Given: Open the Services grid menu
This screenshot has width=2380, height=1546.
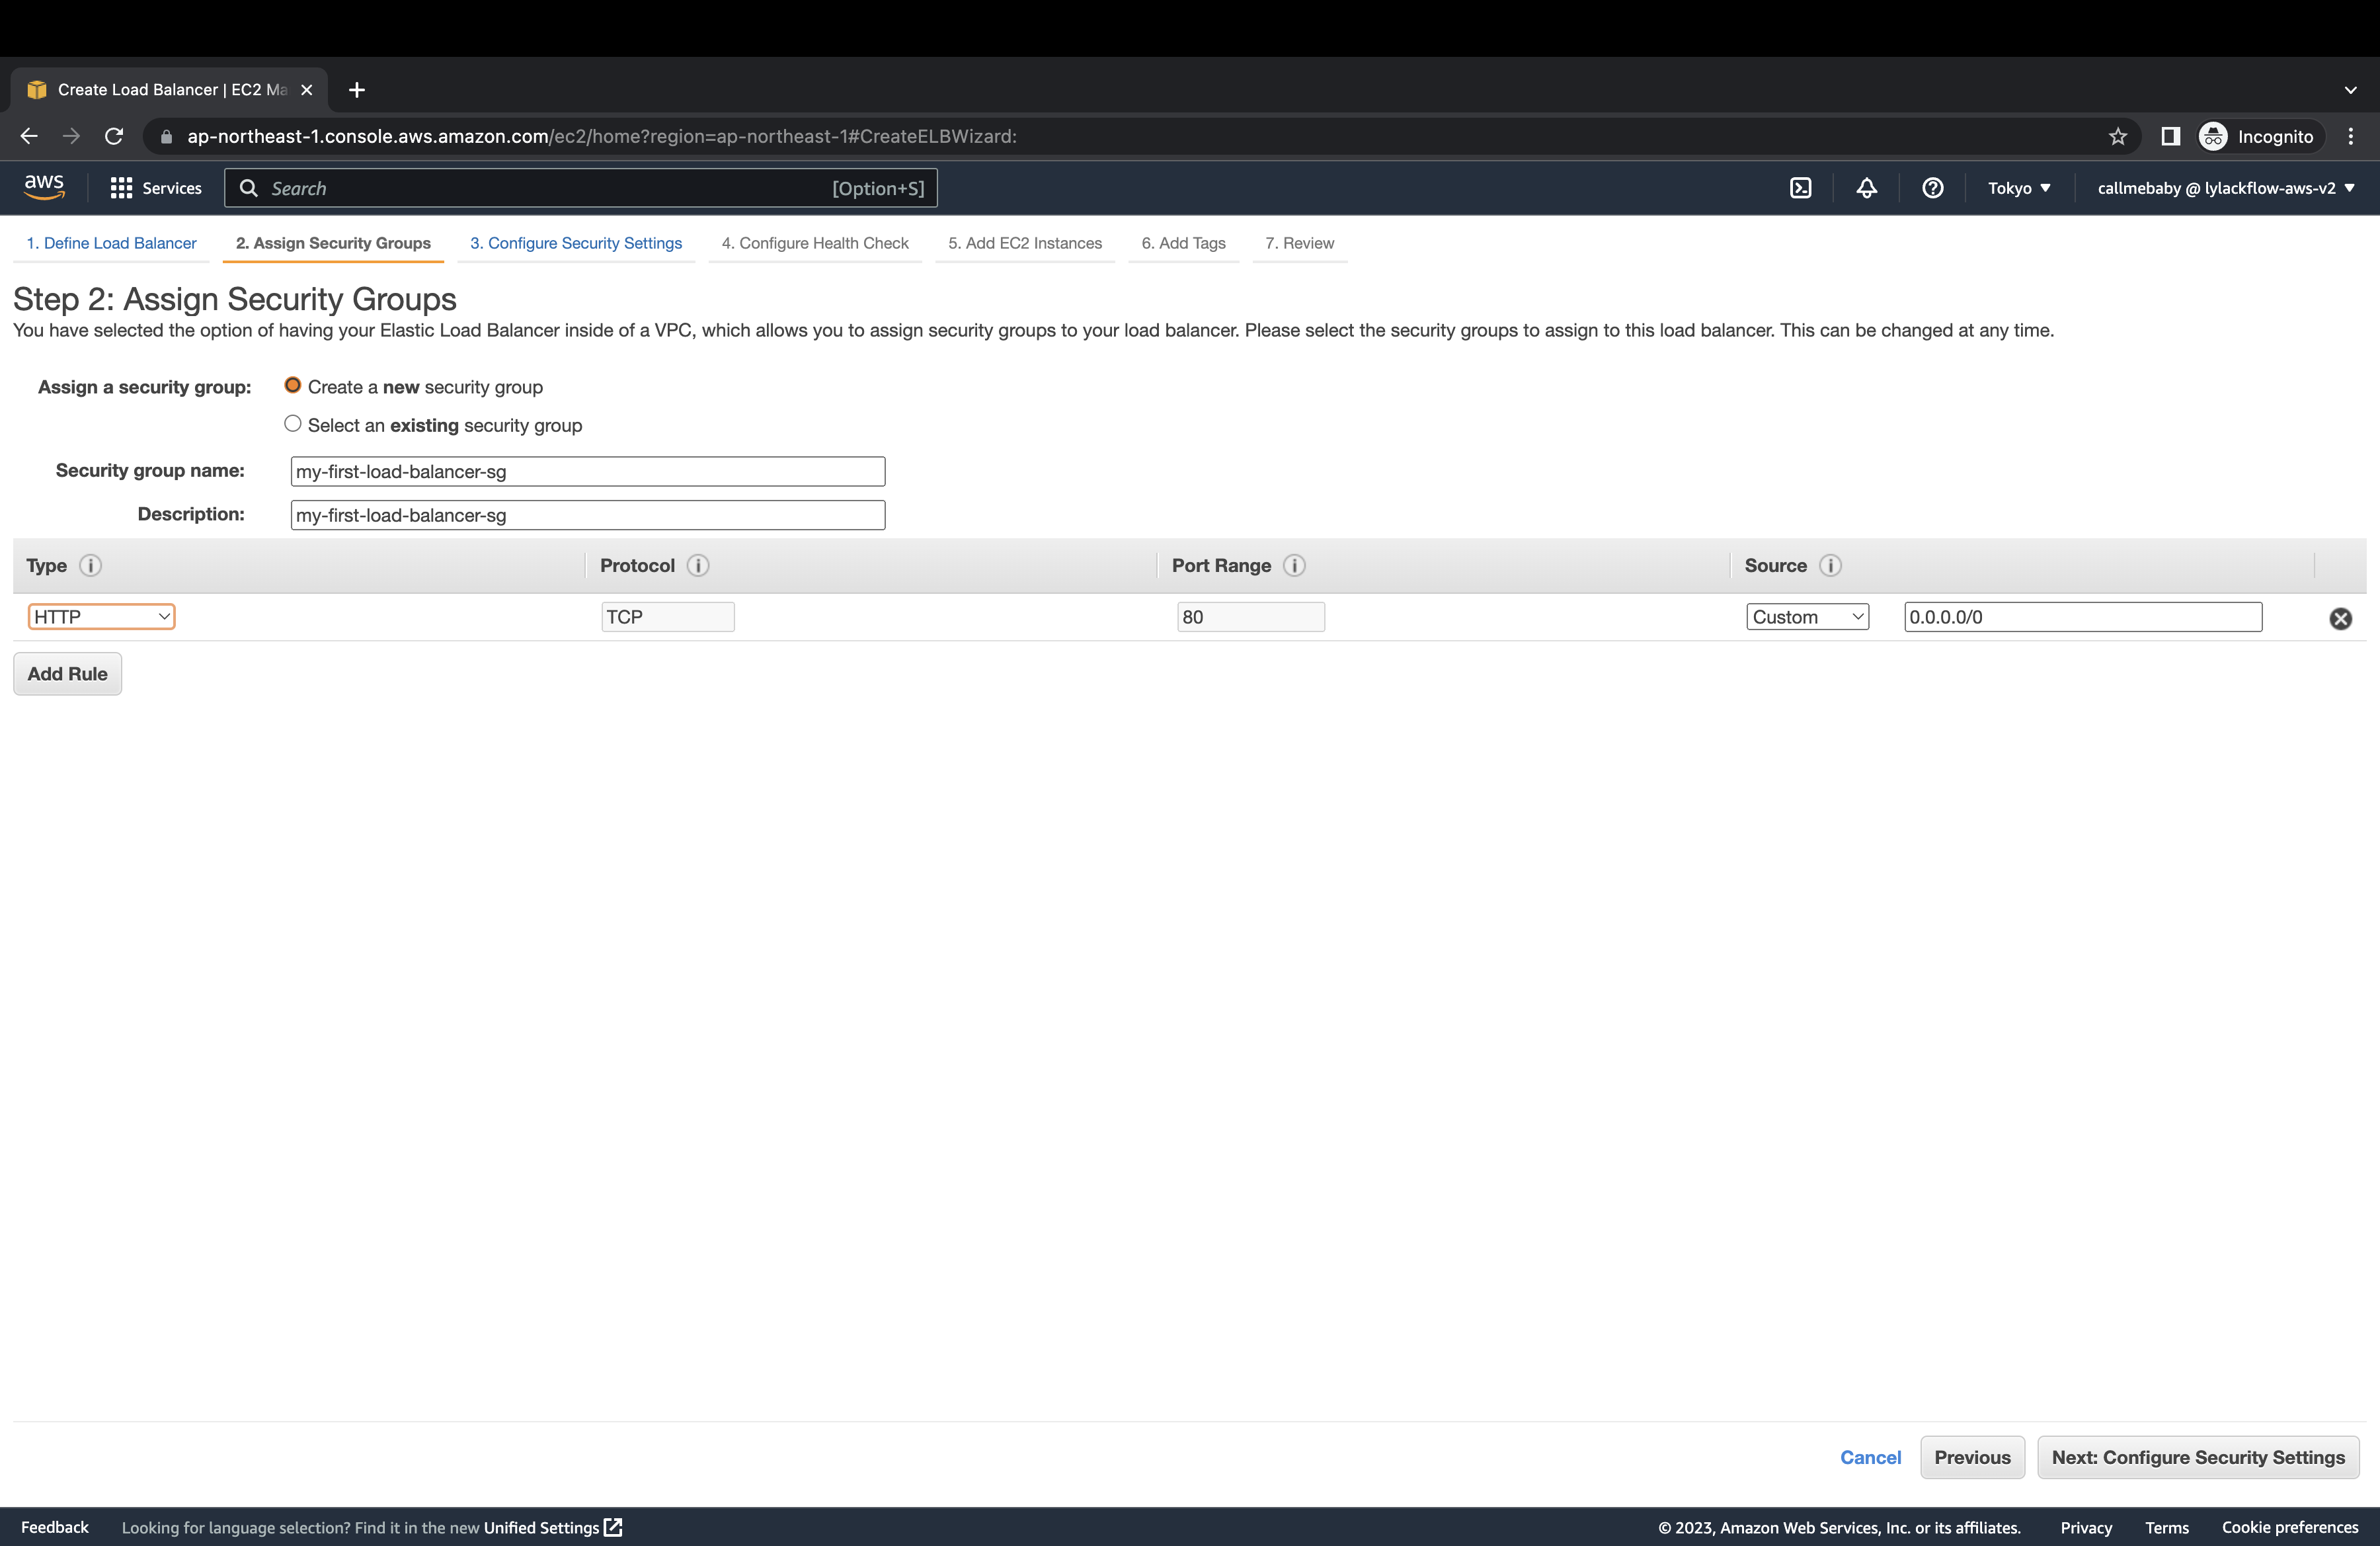Looking at the screenshot, I should point(156,188).
